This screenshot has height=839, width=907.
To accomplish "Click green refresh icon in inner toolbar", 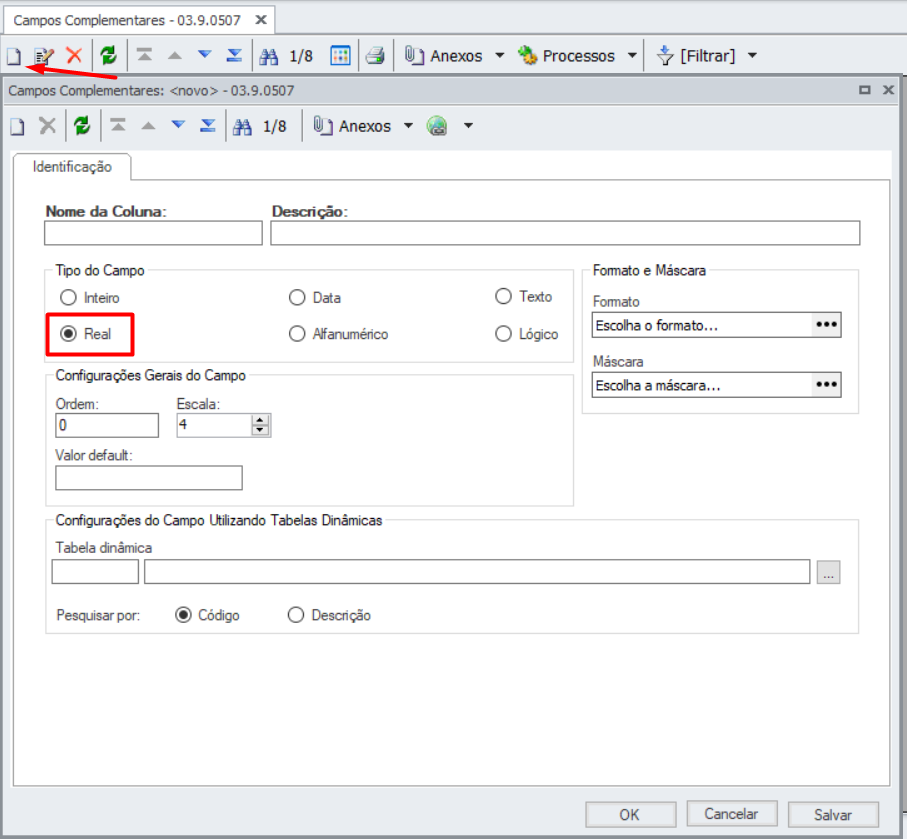I will (x=82, y=126).
